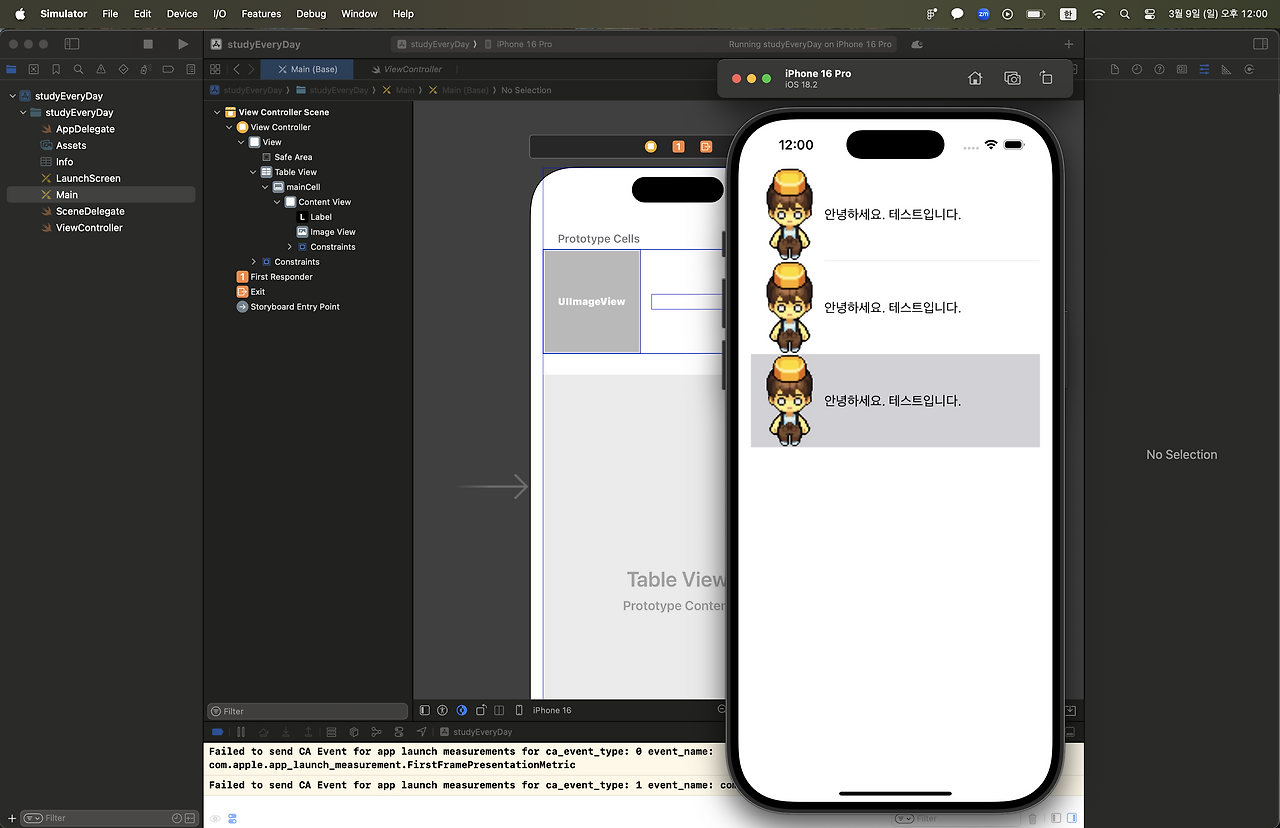Image resolution: width=1280 pixels, height=828 pixels.
Task: Show the History inspector clock icon
Action: click(x=1138, y=69)
